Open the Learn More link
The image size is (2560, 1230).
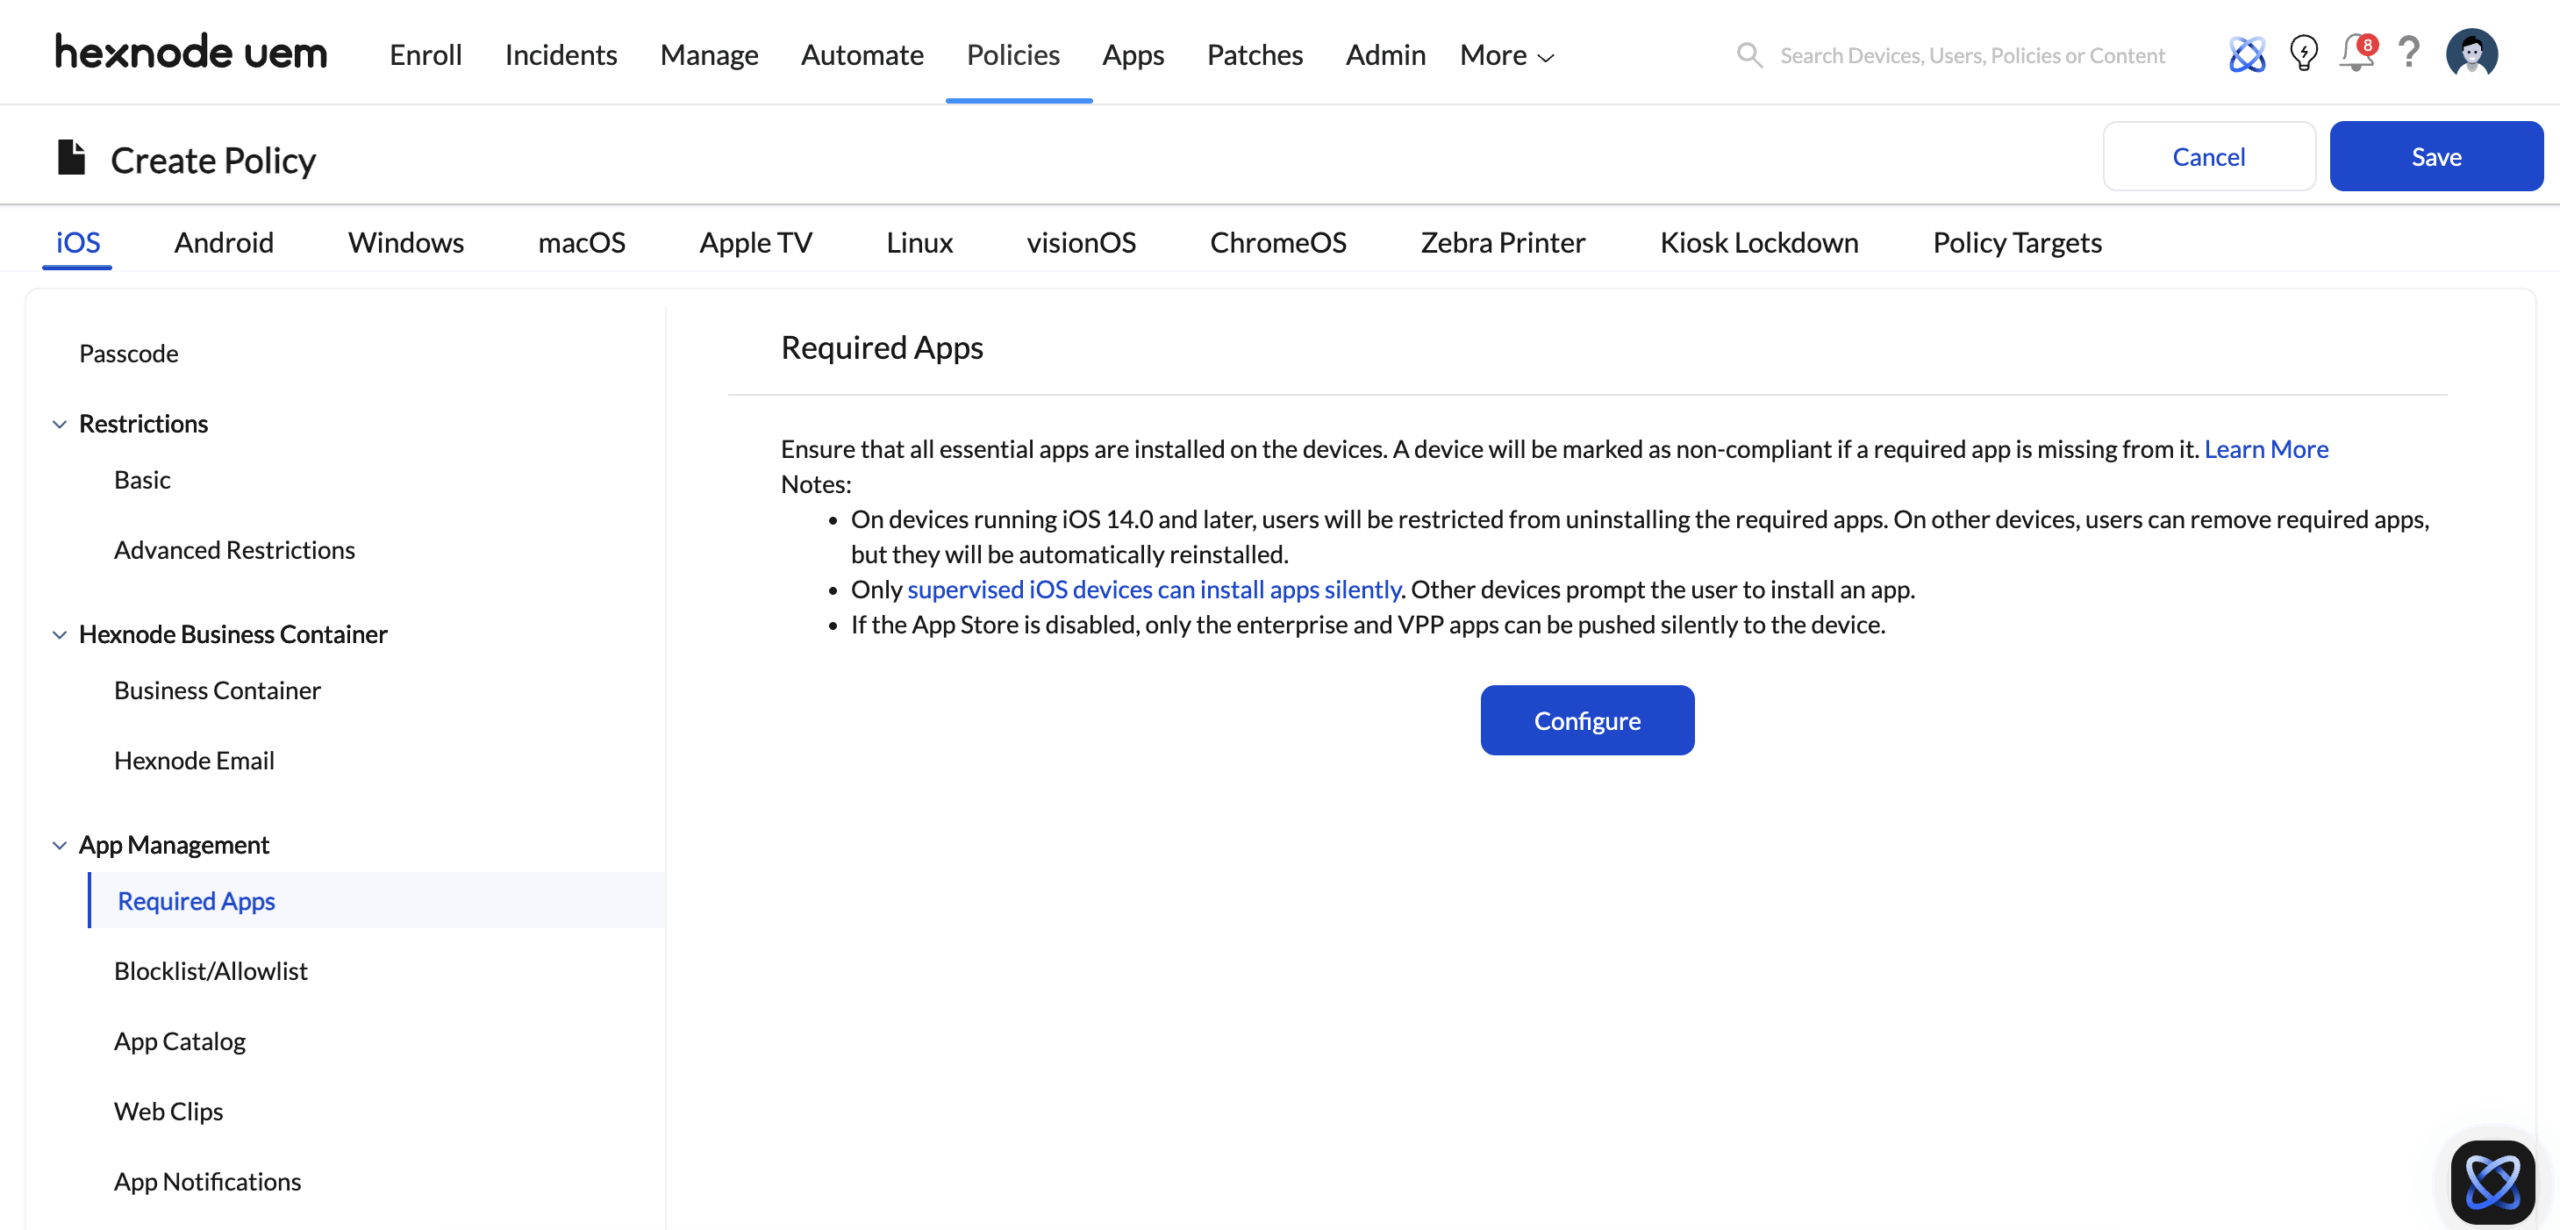[x=2266, y=449]
